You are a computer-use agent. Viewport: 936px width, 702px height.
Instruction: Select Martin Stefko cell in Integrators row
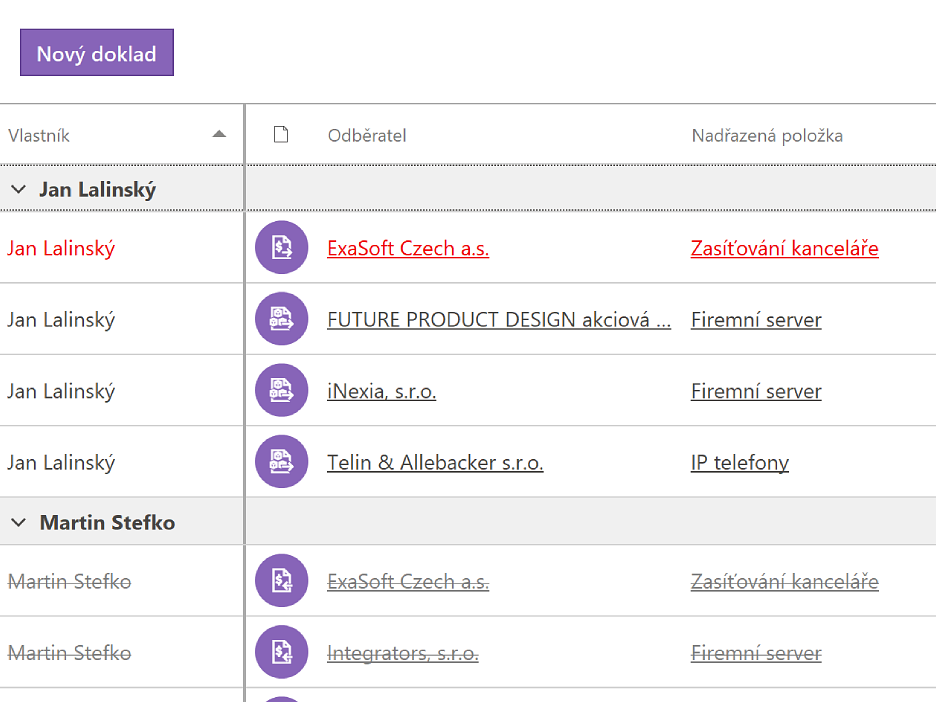point(69,653)
